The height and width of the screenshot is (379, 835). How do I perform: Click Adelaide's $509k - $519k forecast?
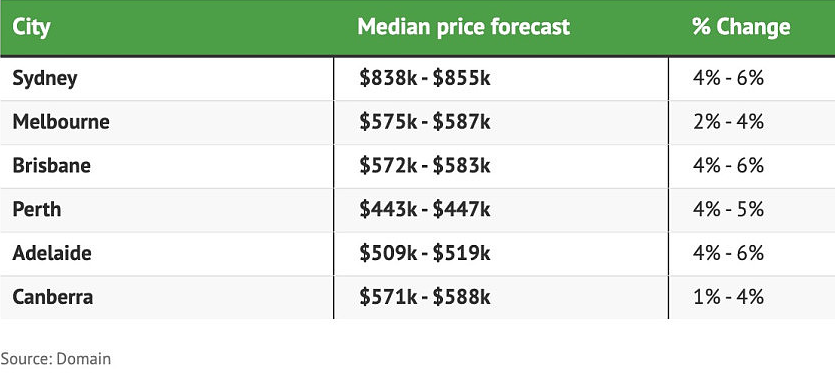[x=424, y=253]
